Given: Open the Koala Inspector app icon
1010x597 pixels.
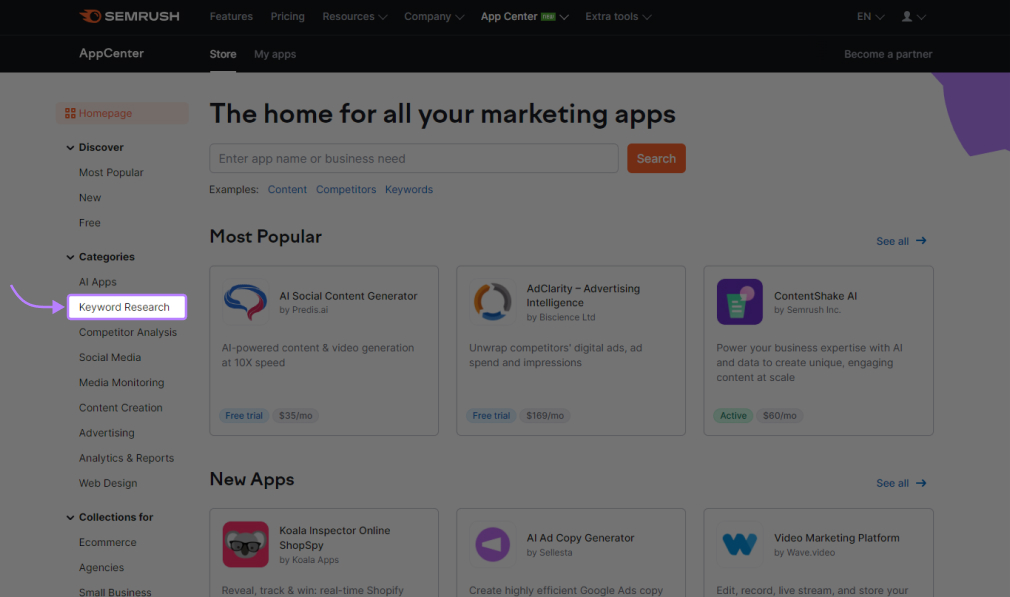Looking at the screenshot, I should coord(245,544).
